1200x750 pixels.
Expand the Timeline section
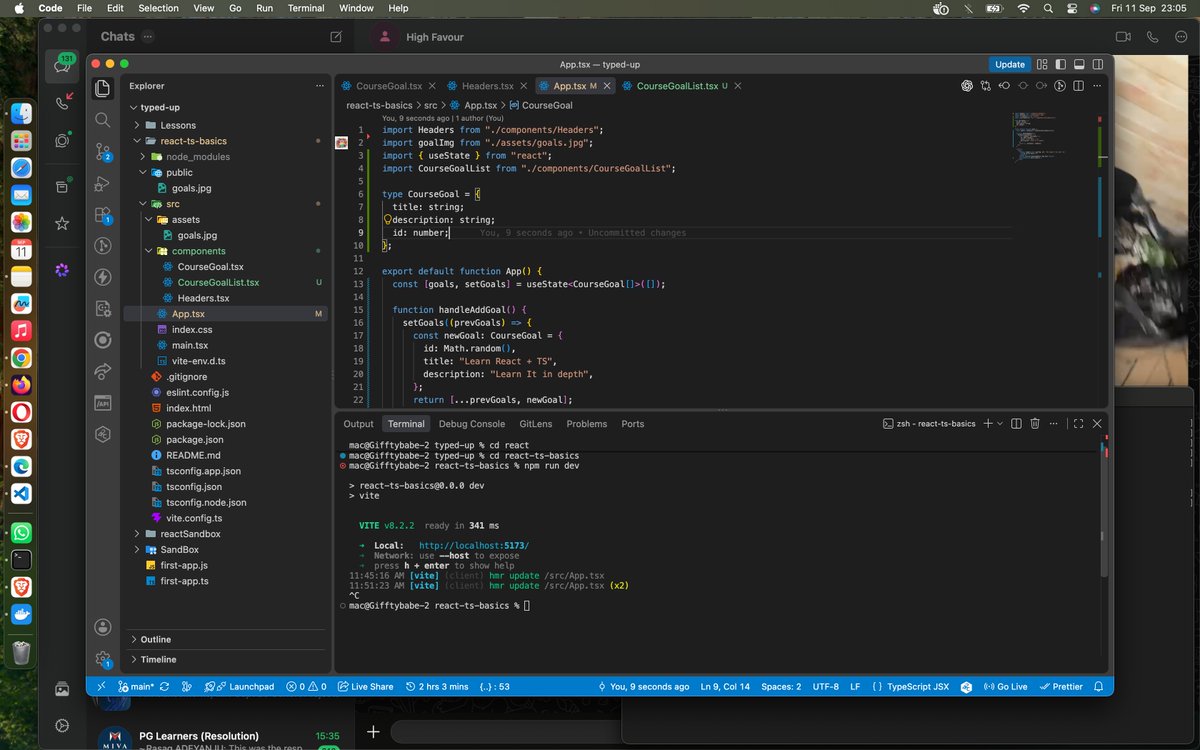(225, 659)
